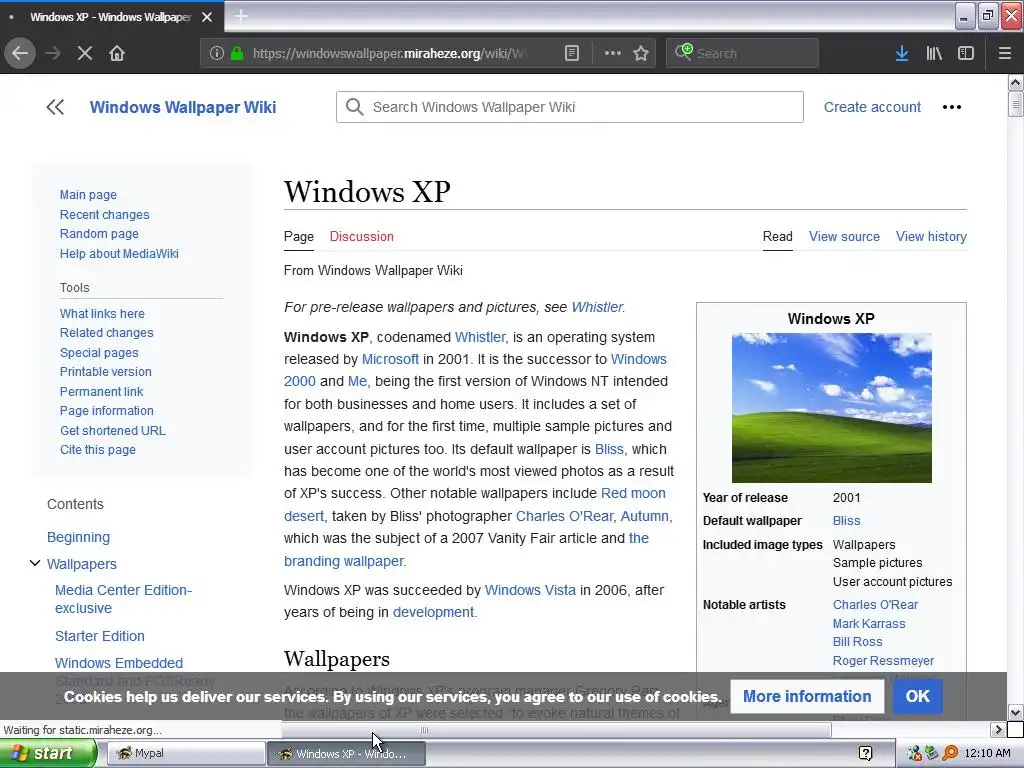Click the magnifier icon in system tray

pyautogui.click(x=950, y=754)
